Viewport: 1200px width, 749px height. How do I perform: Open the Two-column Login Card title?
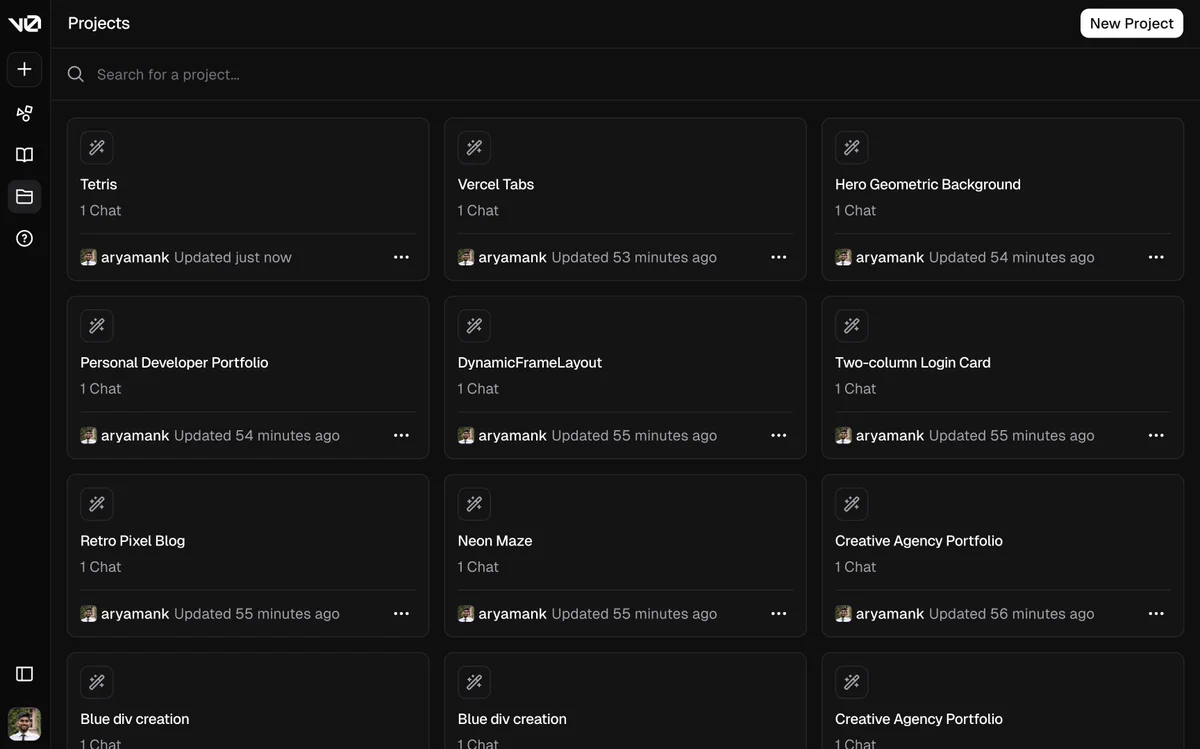coord(913,362)
